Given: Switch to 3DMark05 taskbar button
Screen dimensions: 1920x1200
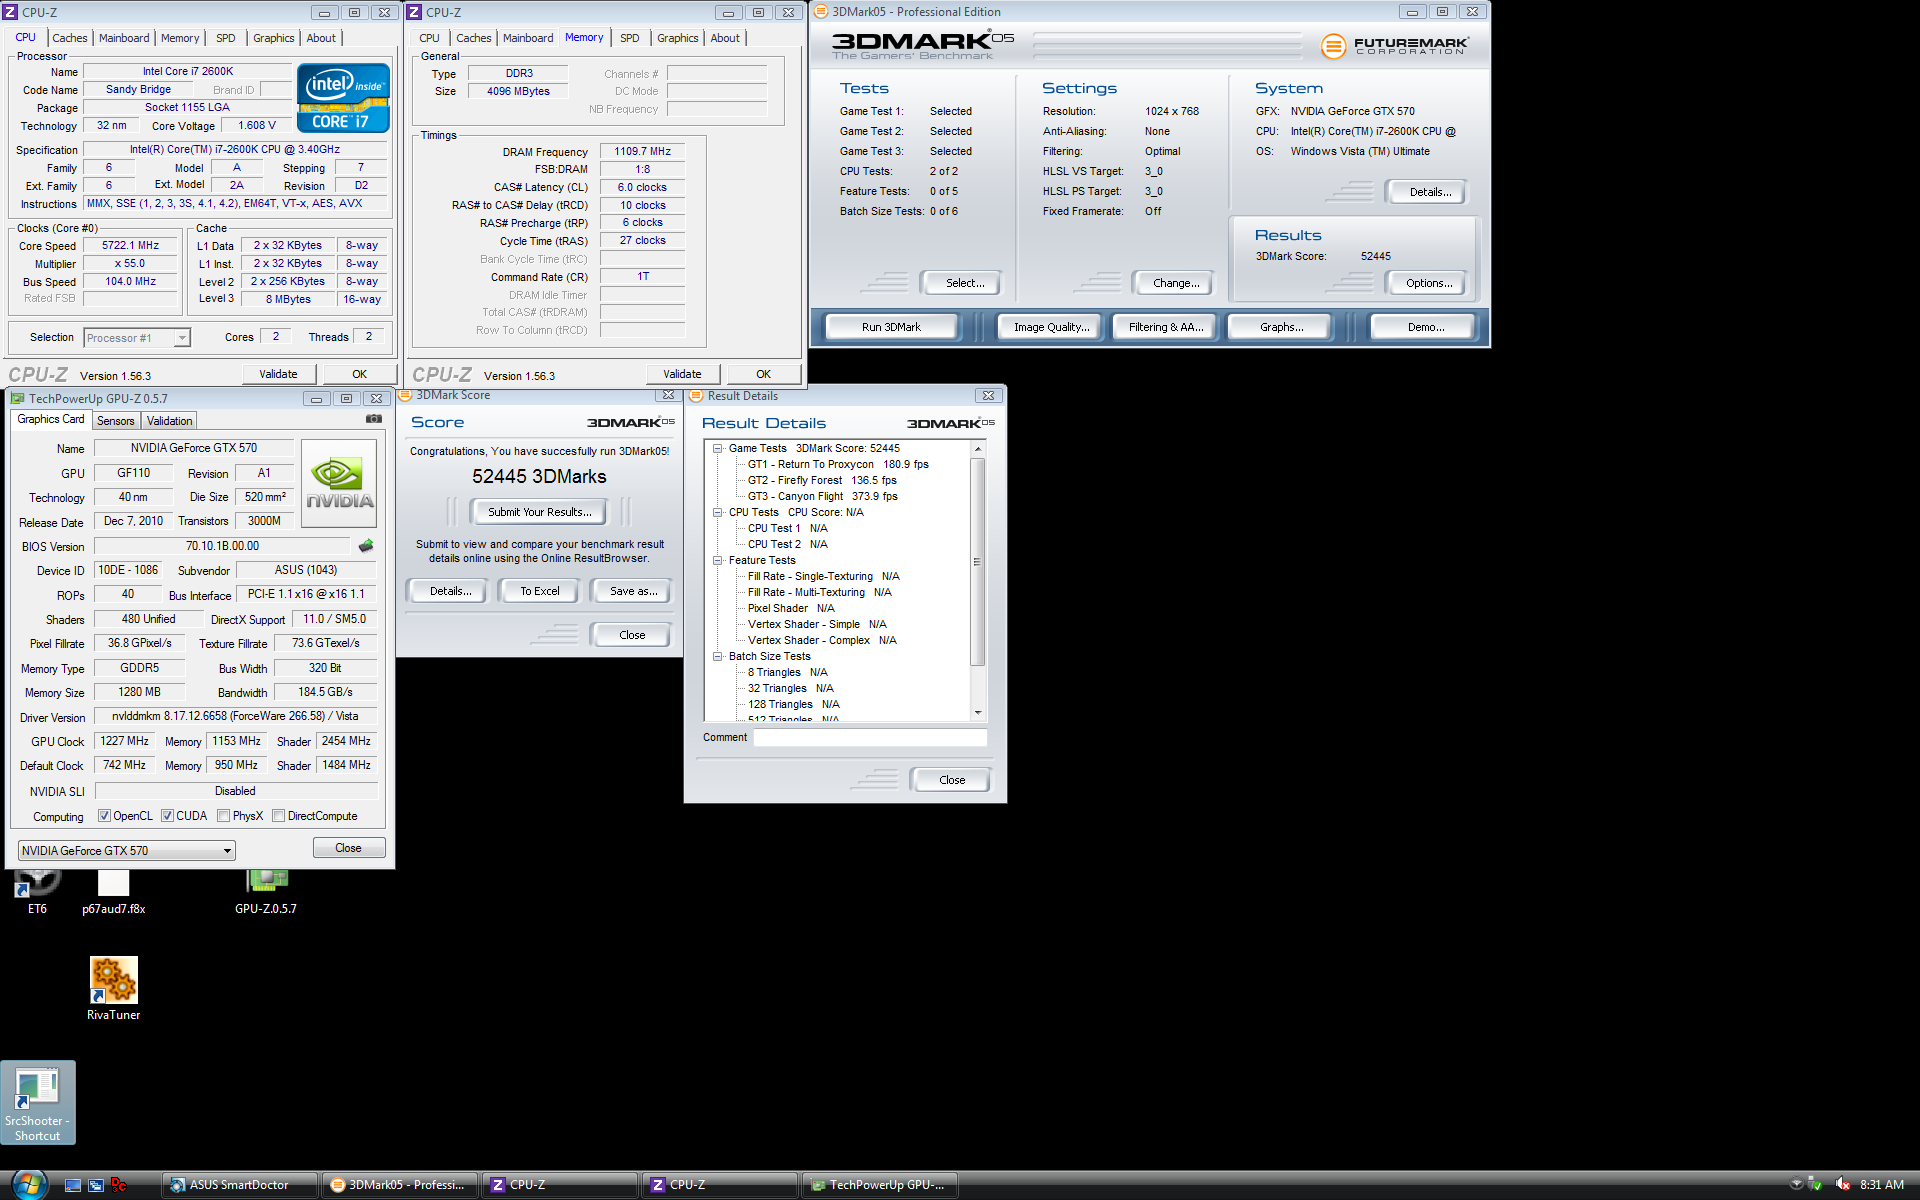Looking at the screenshot, I should (400, 1185).
